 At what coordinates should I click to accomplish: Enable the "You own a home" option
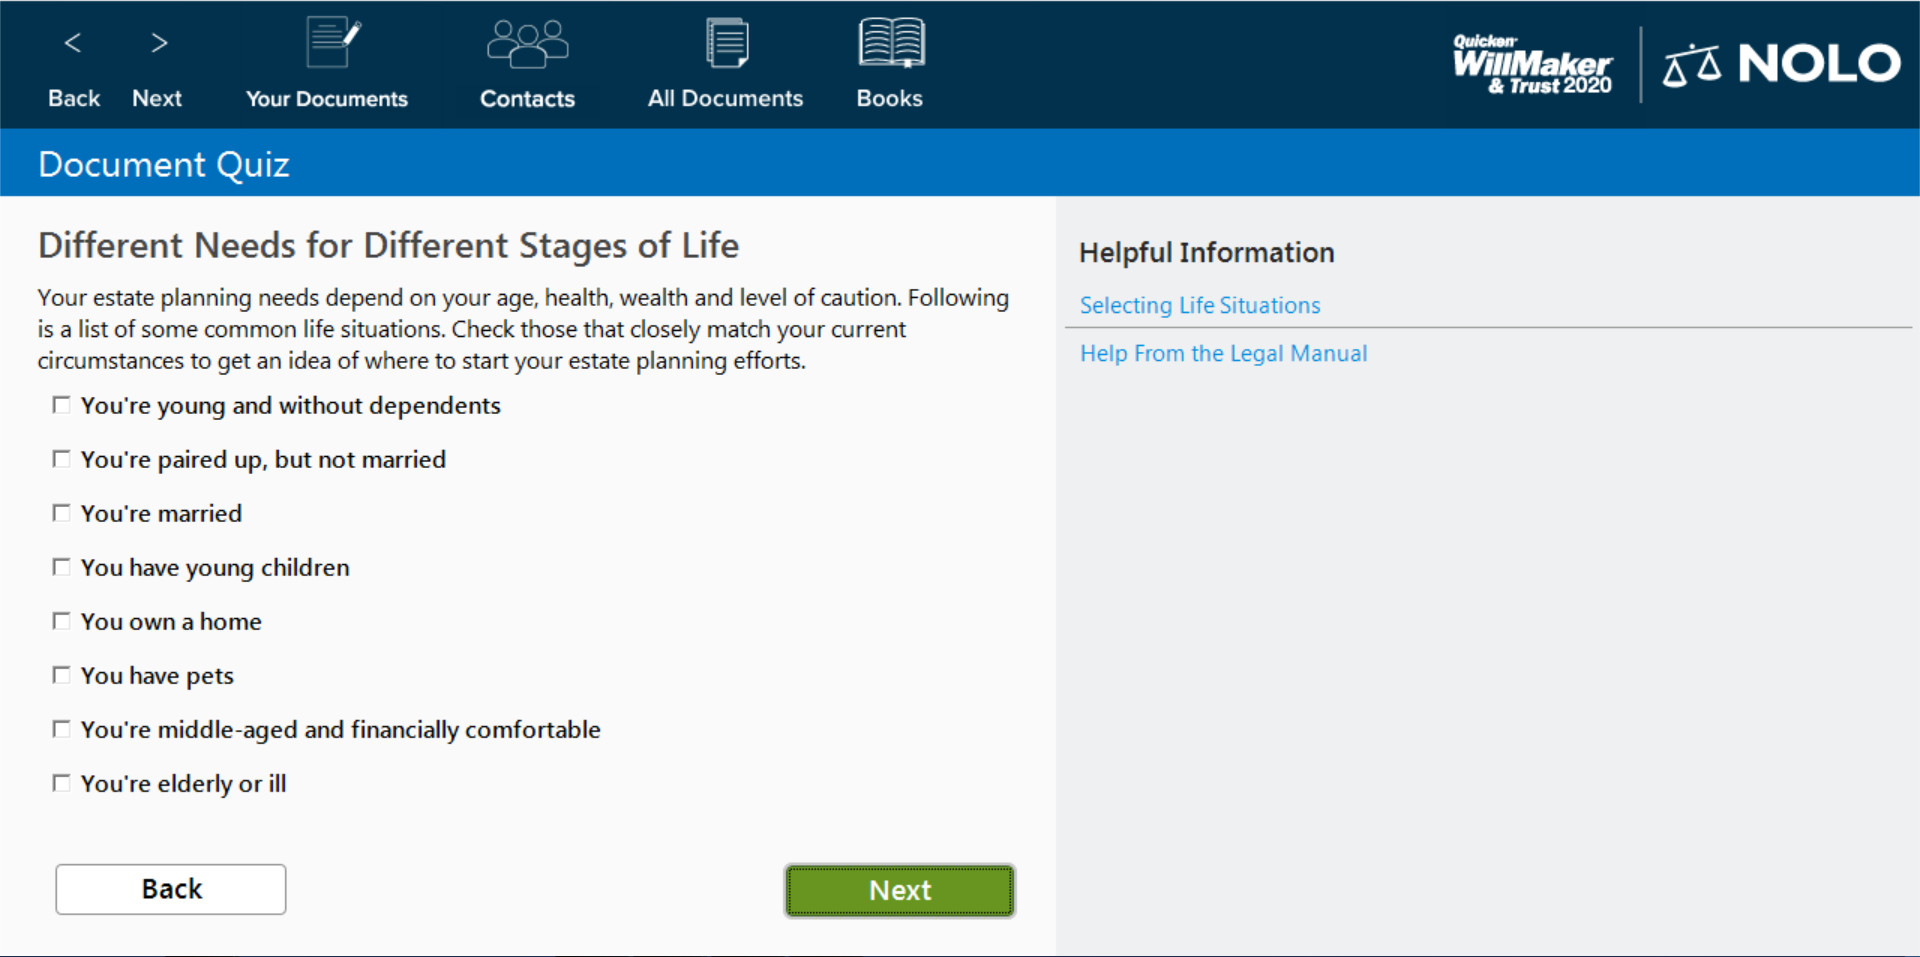(61, 620)
